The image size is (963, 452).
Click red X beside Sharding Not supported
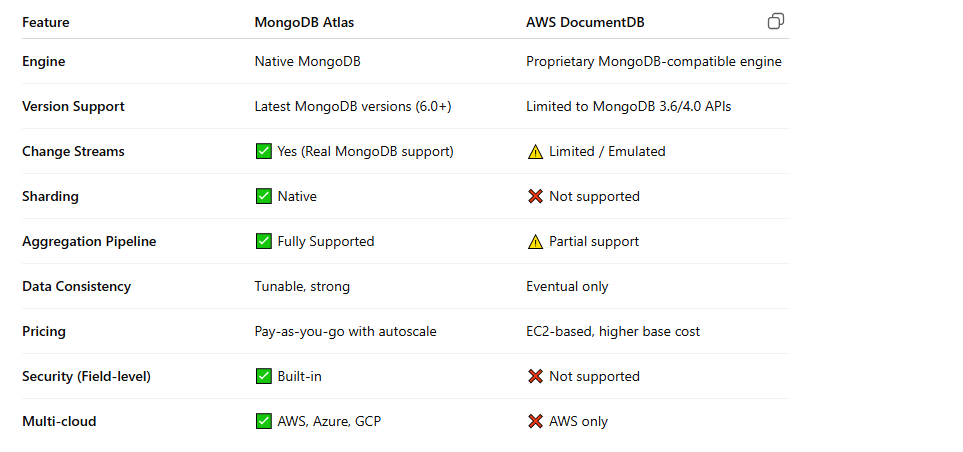click(535, 197)
